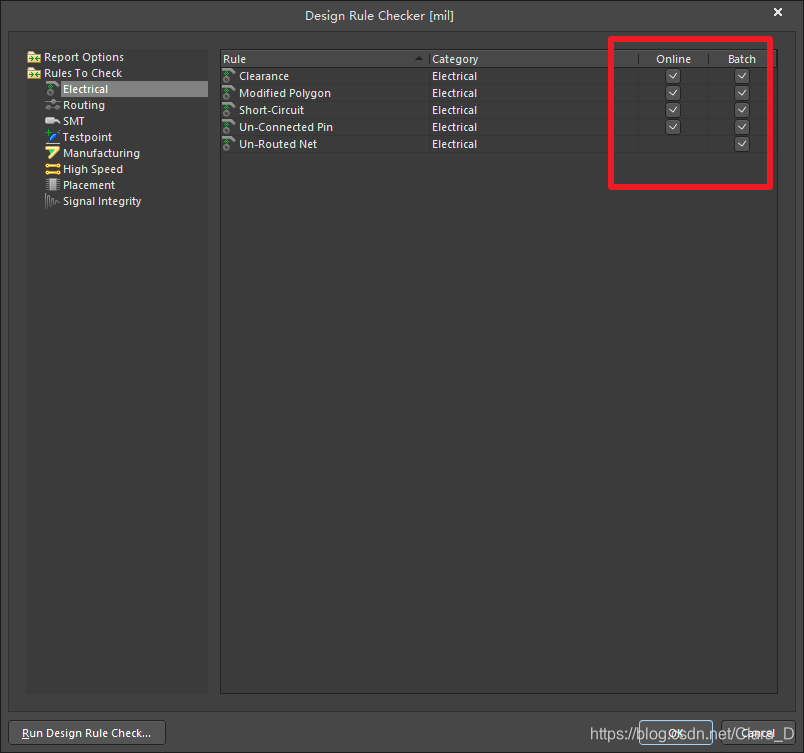
Task: Select the Routing rules category icon
Action: [x=54, y=105]
